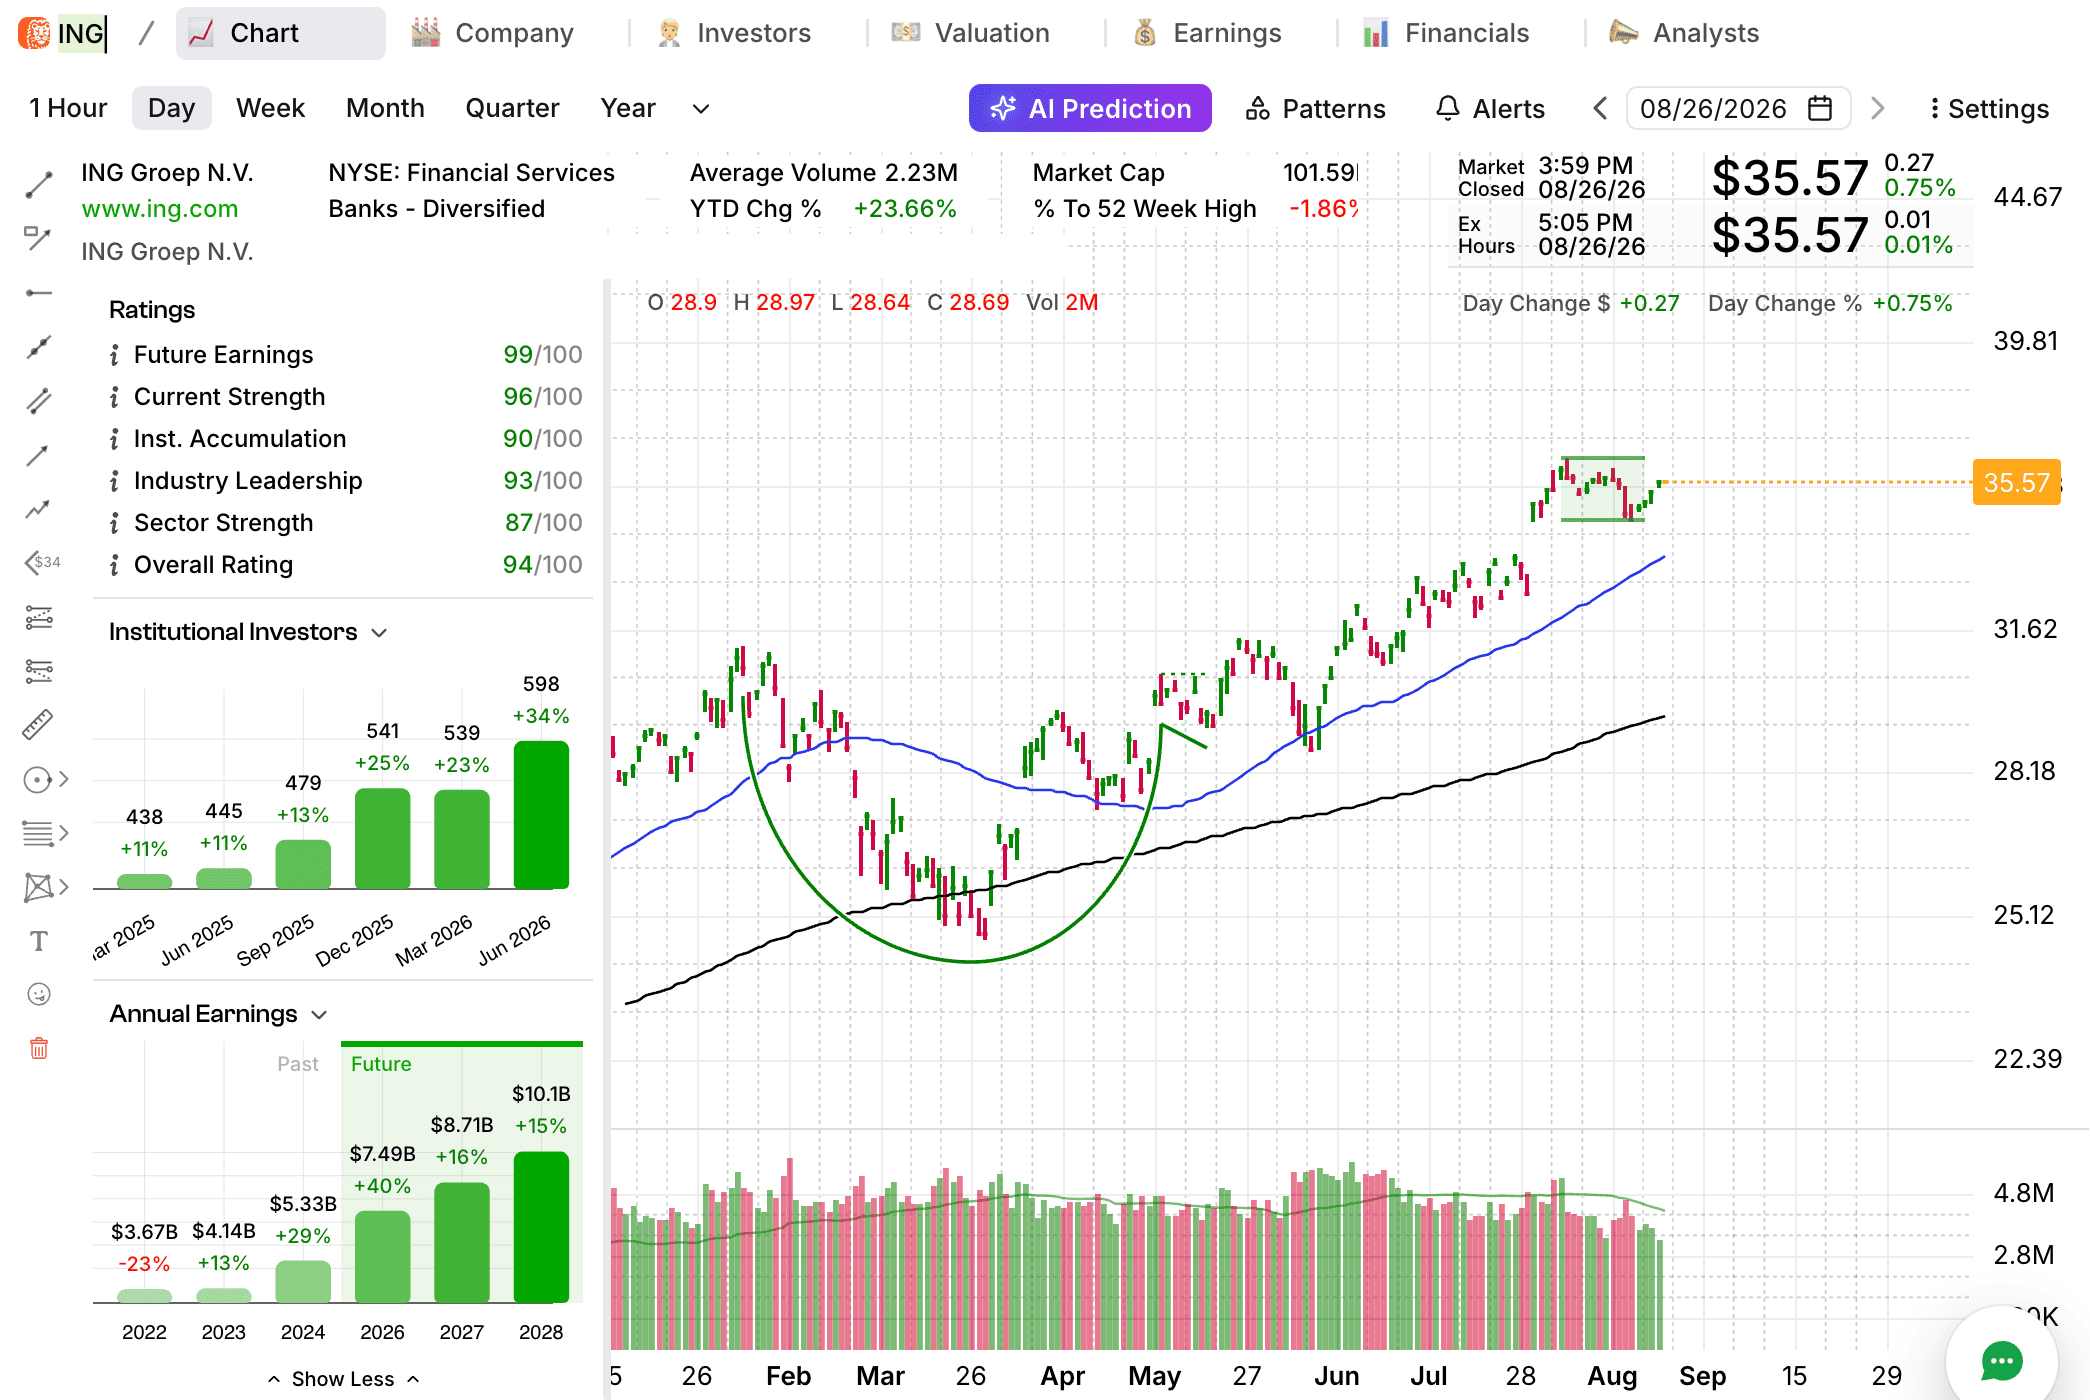Screen dimensions: 2090x1400
Task: Expand polygon pattern tool options
Action: [x=64, y=887]
